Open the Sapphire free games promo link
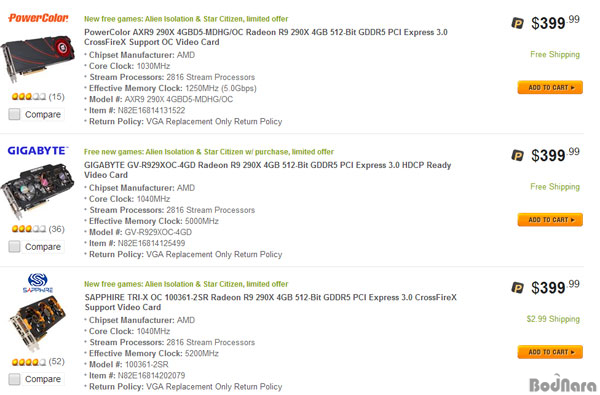The width and height of the screenshot is (600, 395). 186,284
